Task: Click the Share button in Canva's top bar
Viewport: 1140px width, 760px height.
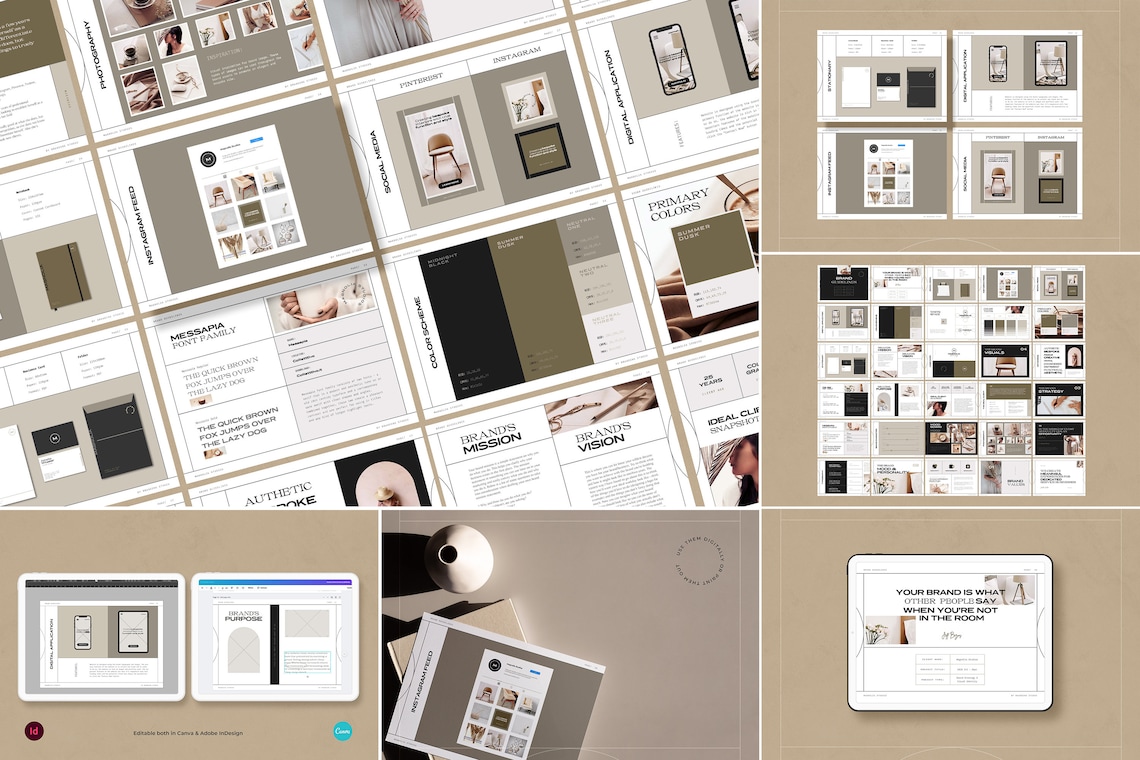Action: pos(347,580)
